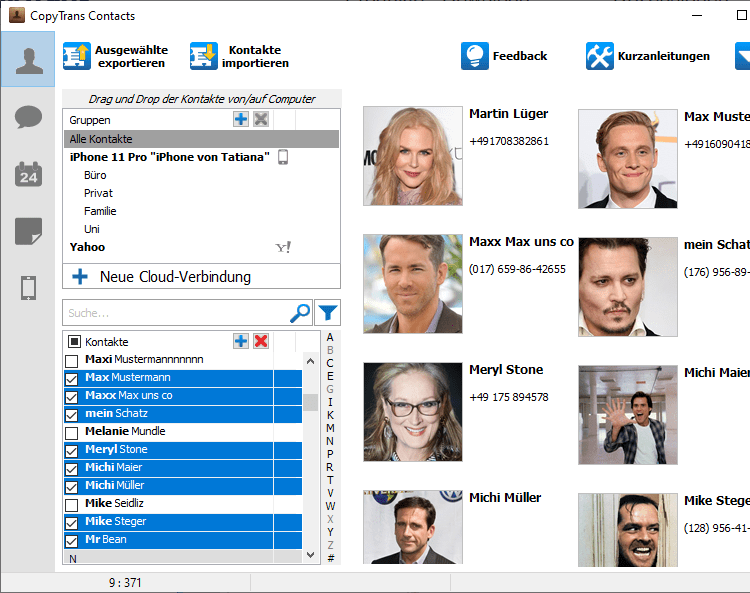Delete selected contacts with red X
The image size is (750, 593).
[261, 341]
